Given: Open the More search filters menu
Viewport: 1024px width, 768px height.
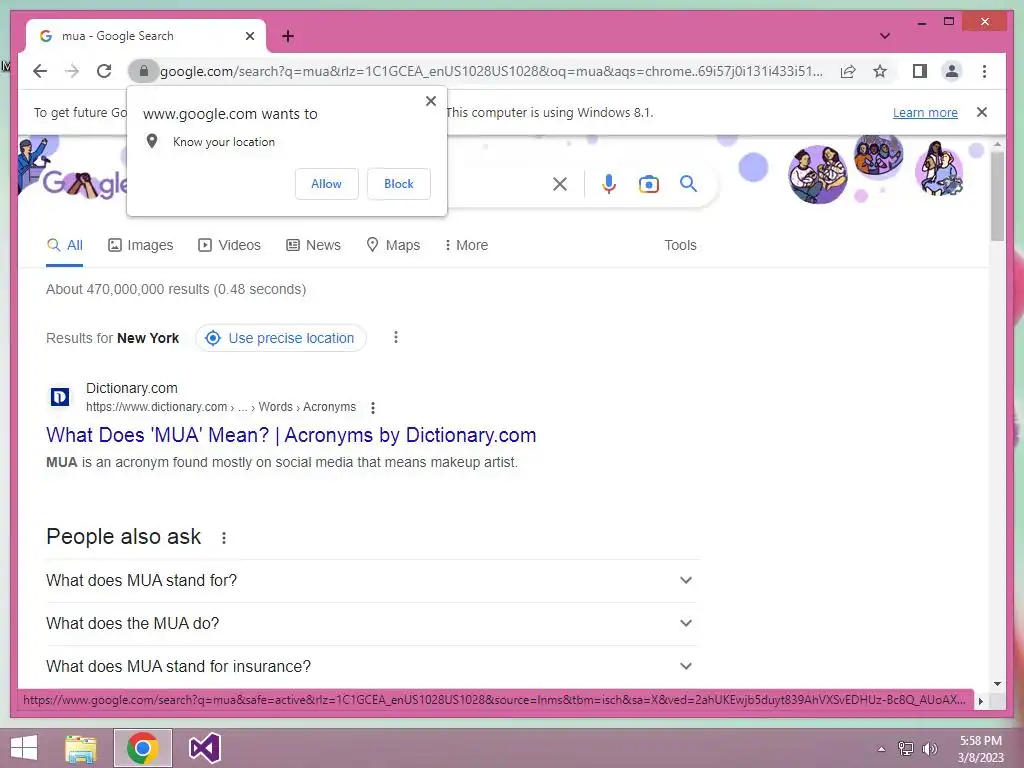Looking at the screenshot, I should pos(466,246).
